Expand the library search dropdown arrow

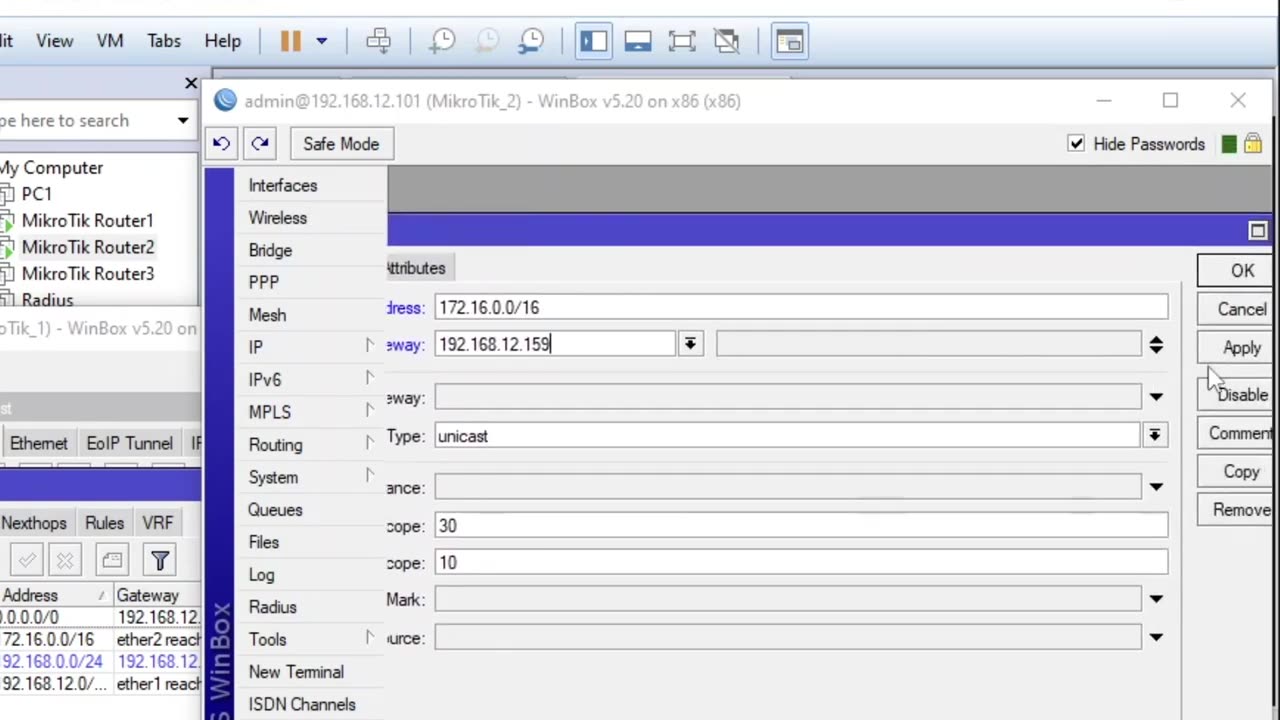point(183,121)
